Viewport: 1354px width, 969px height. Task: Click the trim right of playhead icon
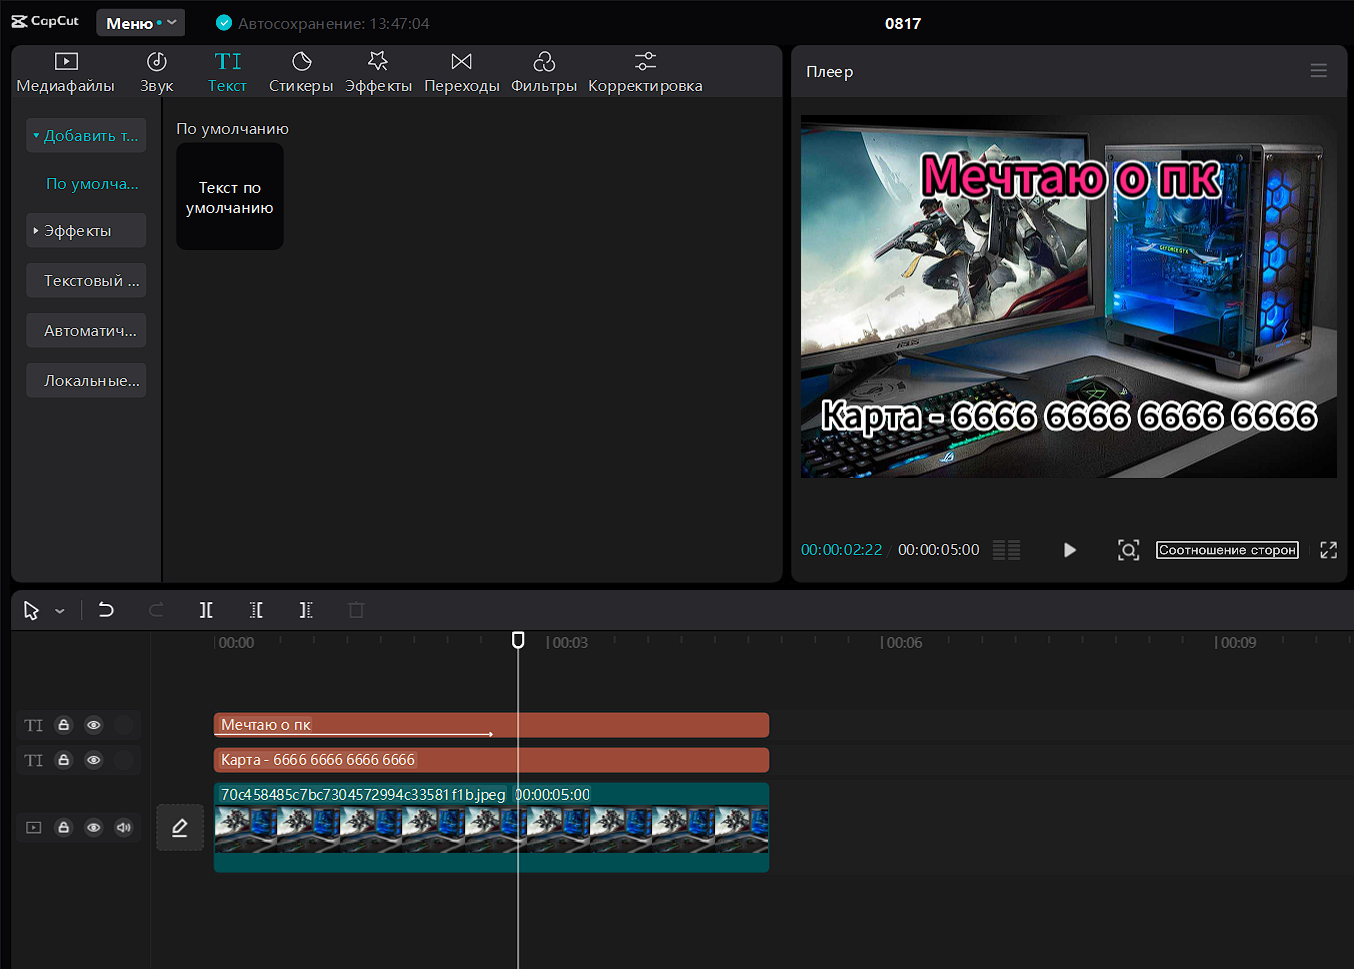point(306,610)
